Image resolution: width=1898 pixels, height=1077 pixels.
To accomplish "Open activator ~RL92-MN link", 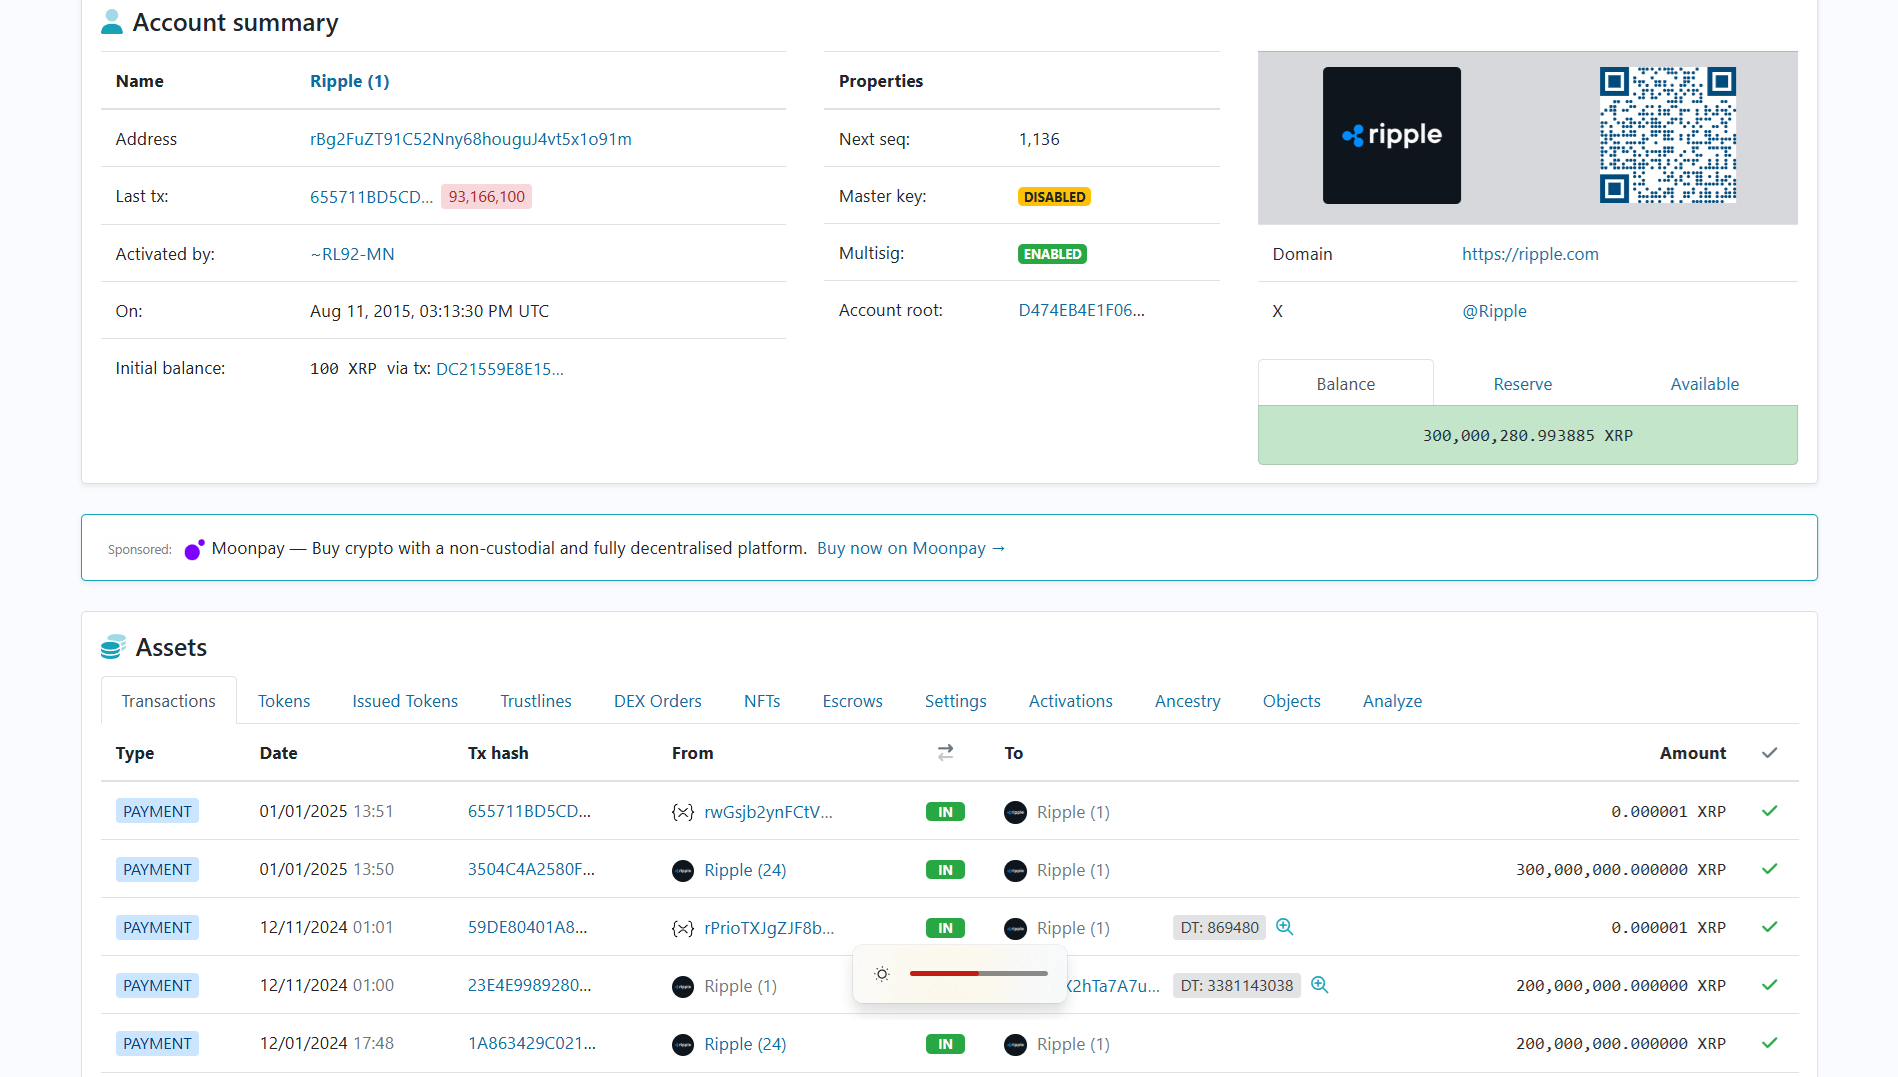I will point(352,254).
